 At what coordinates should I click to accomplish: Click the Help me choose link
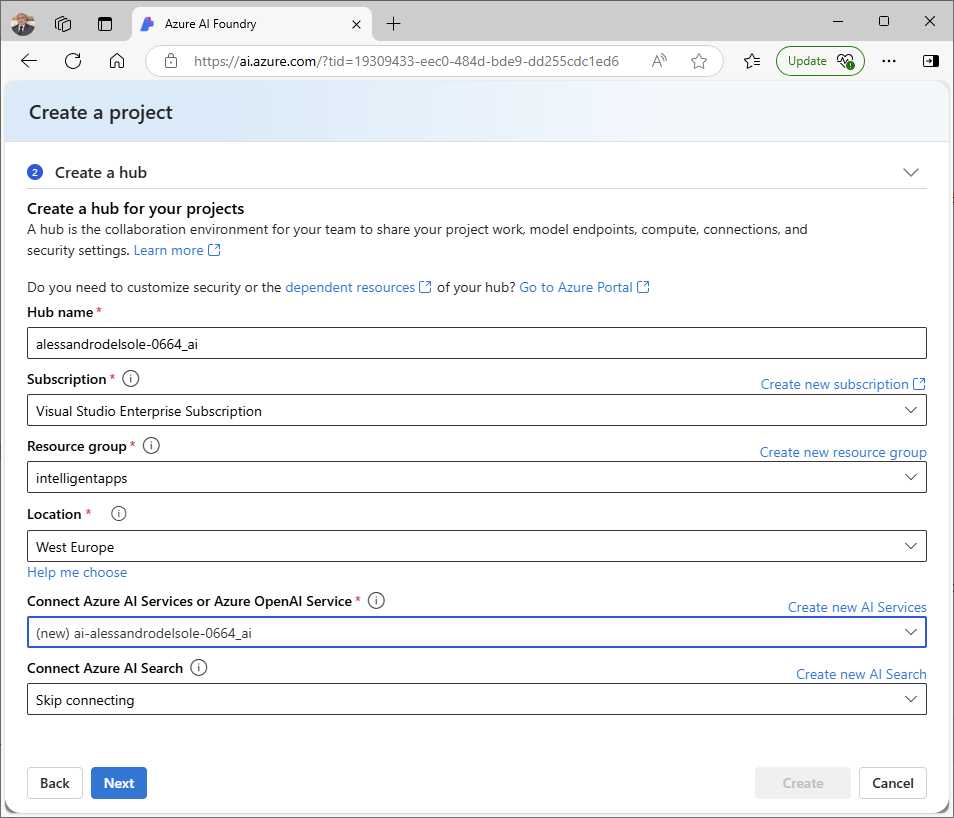pos(77,572)
